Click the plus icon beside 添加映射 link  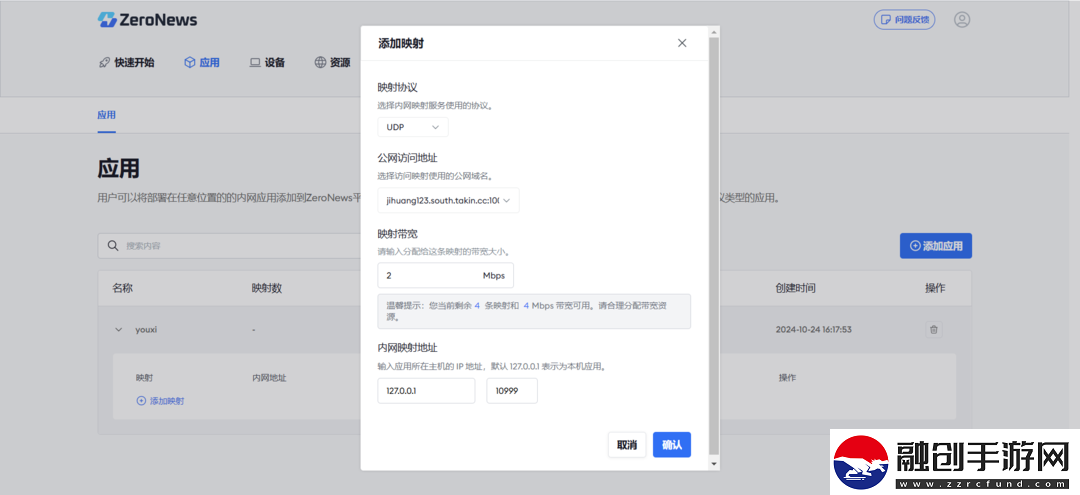click(141, 401)
